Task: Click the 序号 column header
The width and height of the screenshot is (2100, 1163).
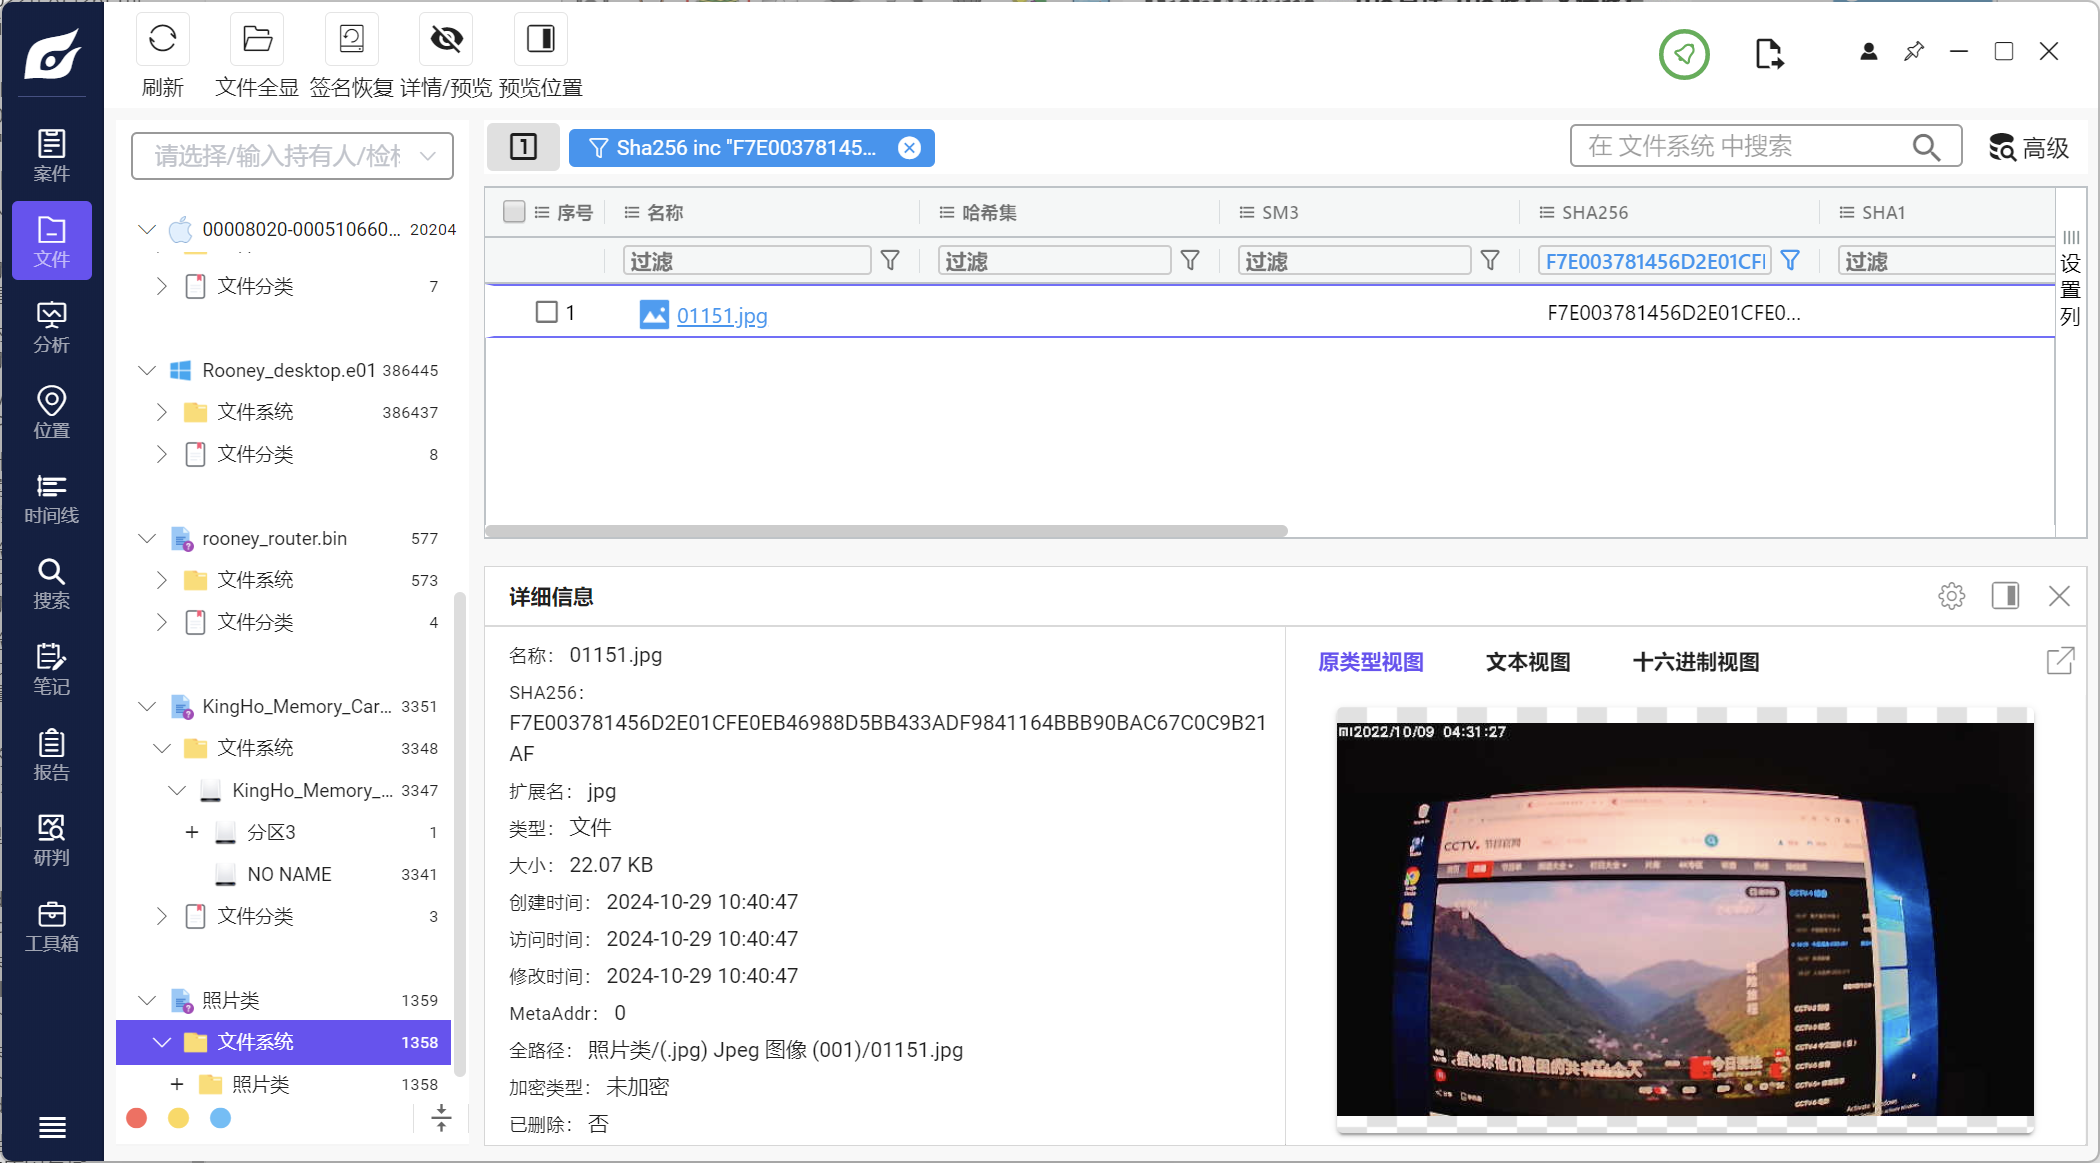Action: point(574,212)
